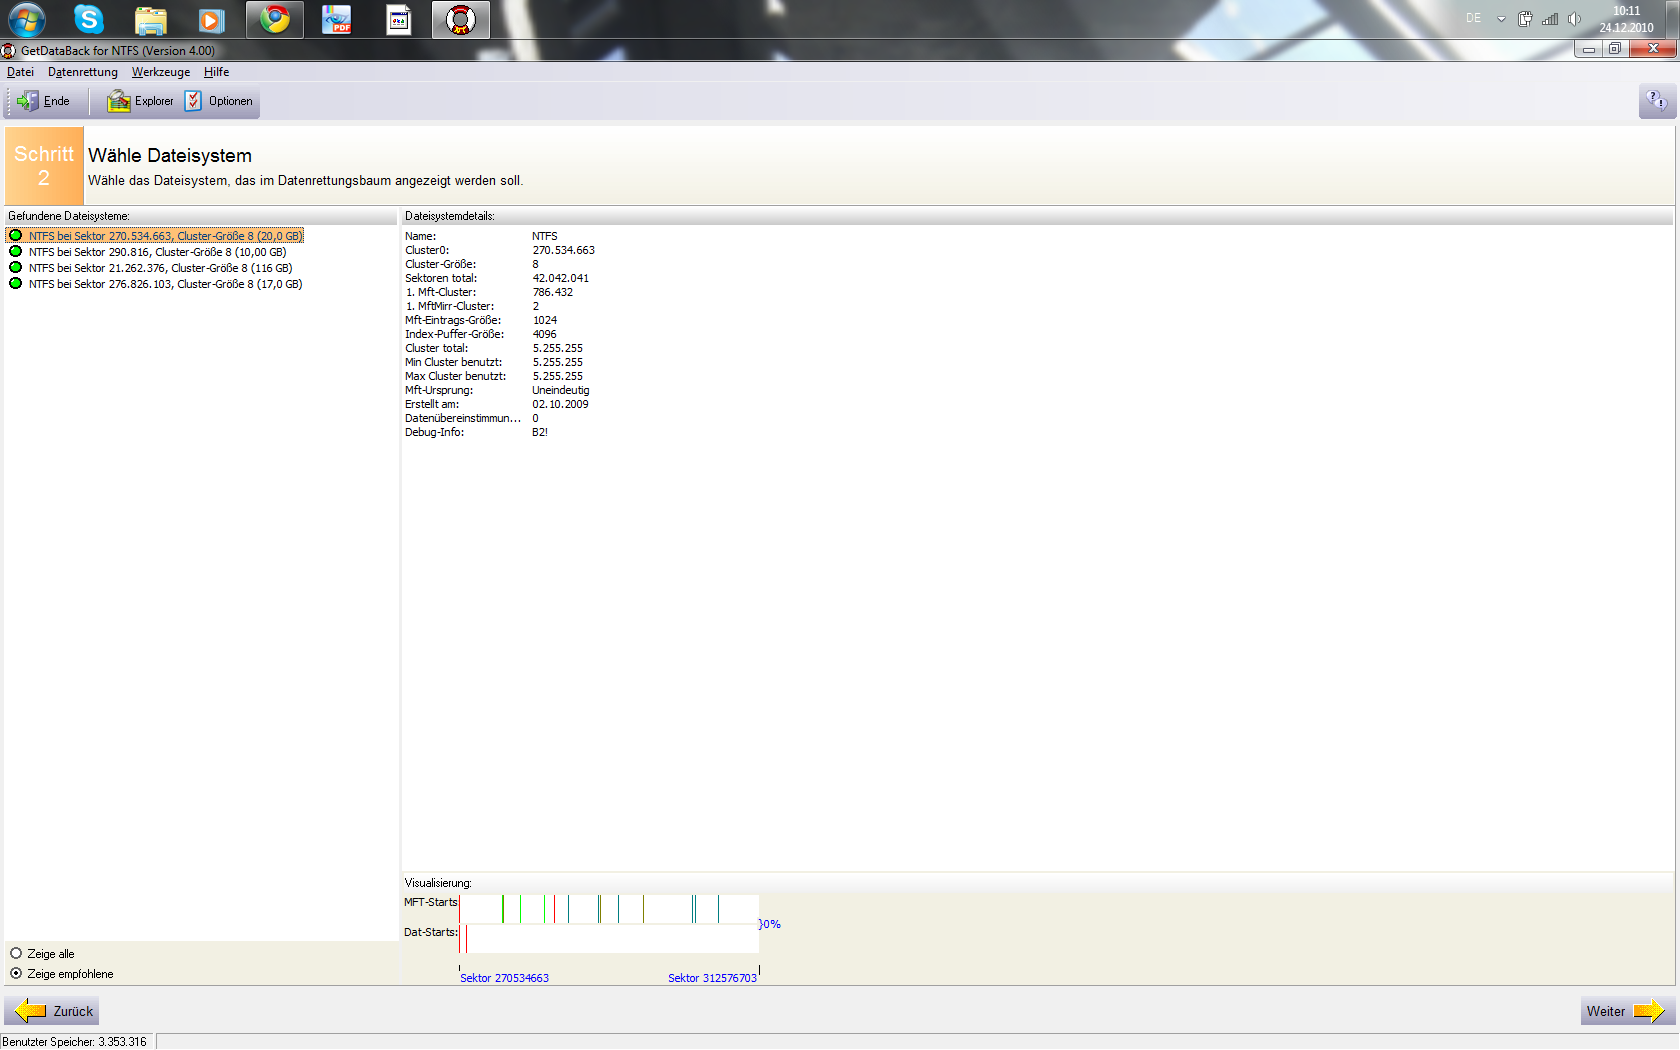This screenshot has width=1680, height=1050.
Task: Select NTFS at sector 21.262.376 (116 GB)
Action: (151, 268)
